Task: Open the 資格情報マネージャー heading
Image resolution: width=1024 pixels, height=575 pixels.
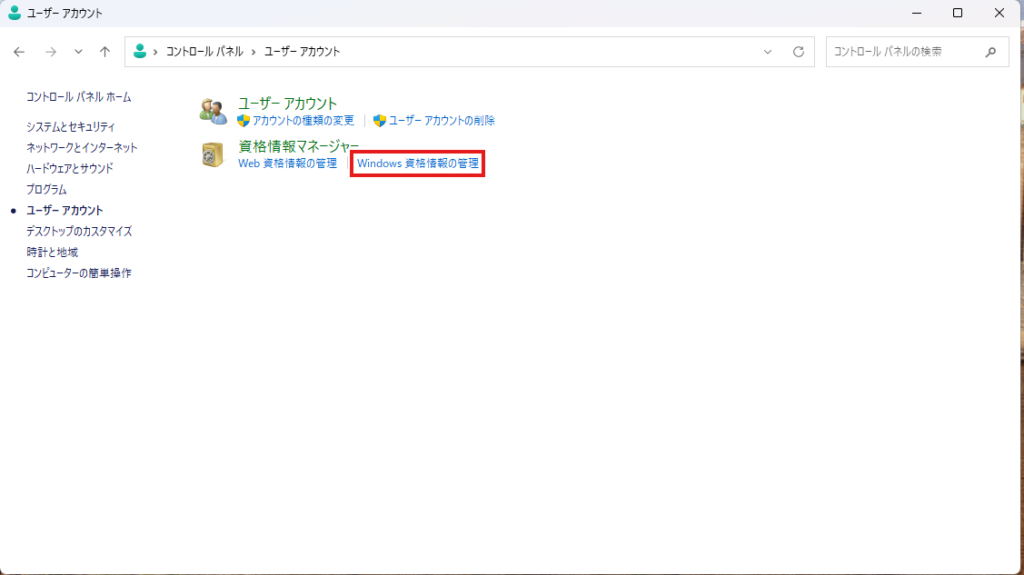Action: pos(298,146)
